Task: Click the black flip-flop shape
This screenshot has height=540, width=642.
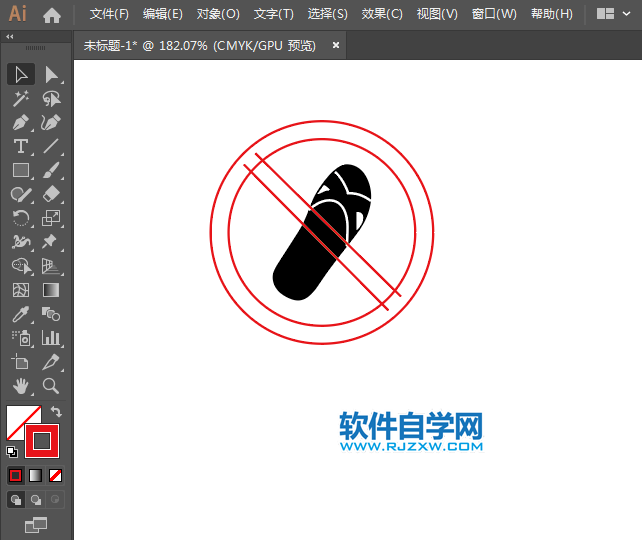Action: point(322,232)
